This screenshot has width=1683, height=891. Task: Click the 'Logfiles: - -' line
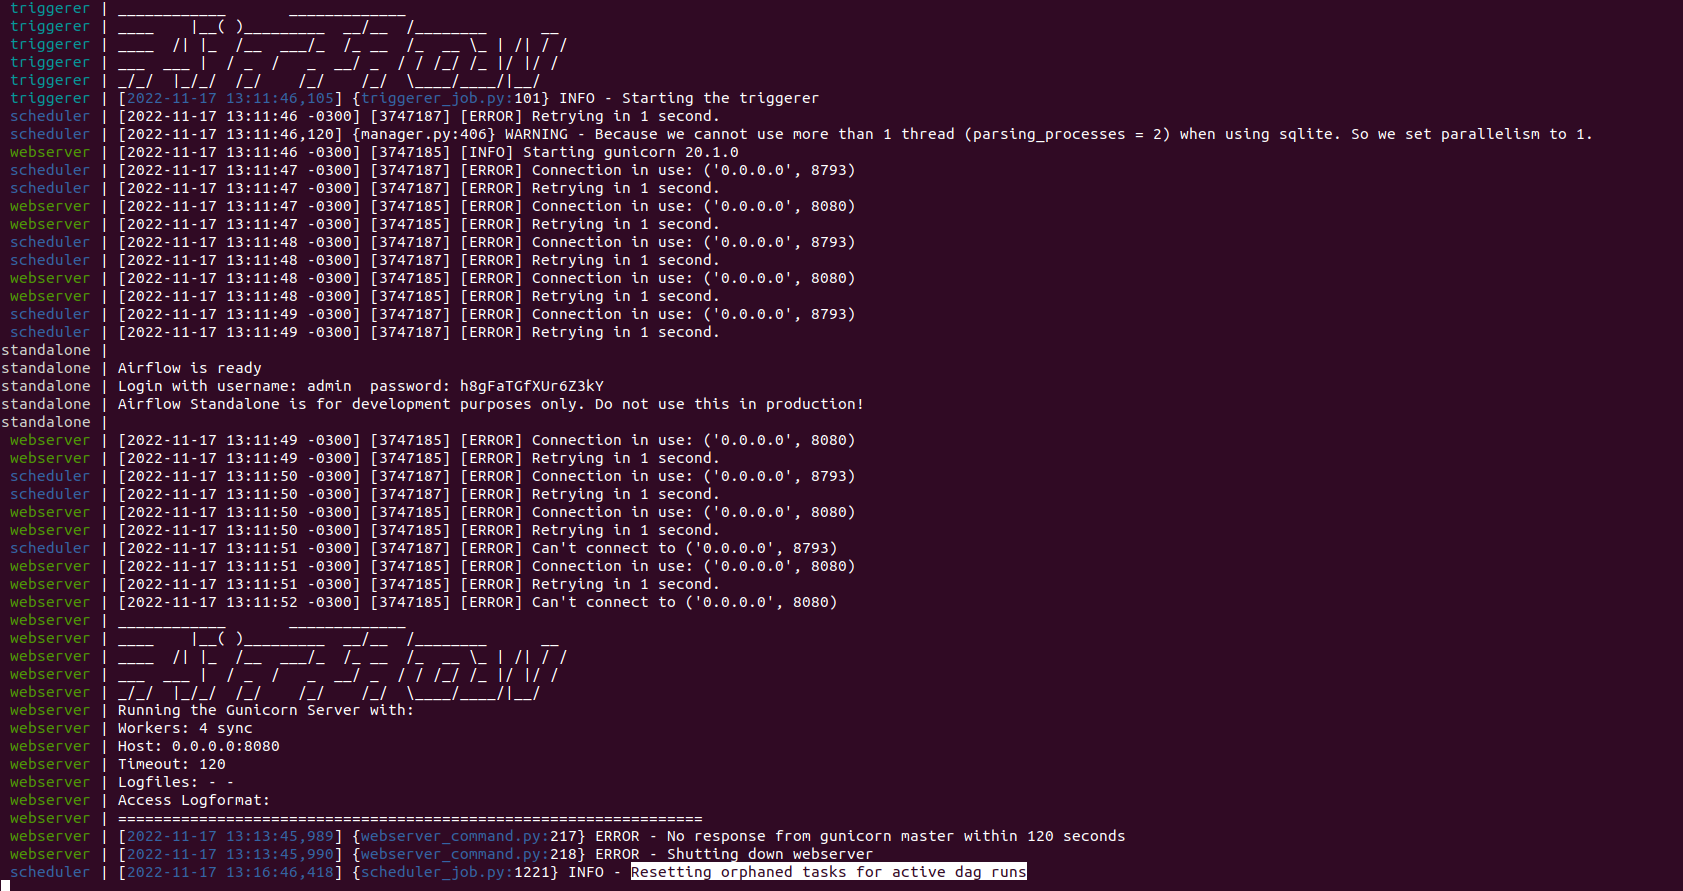click(x=176, y=782)
